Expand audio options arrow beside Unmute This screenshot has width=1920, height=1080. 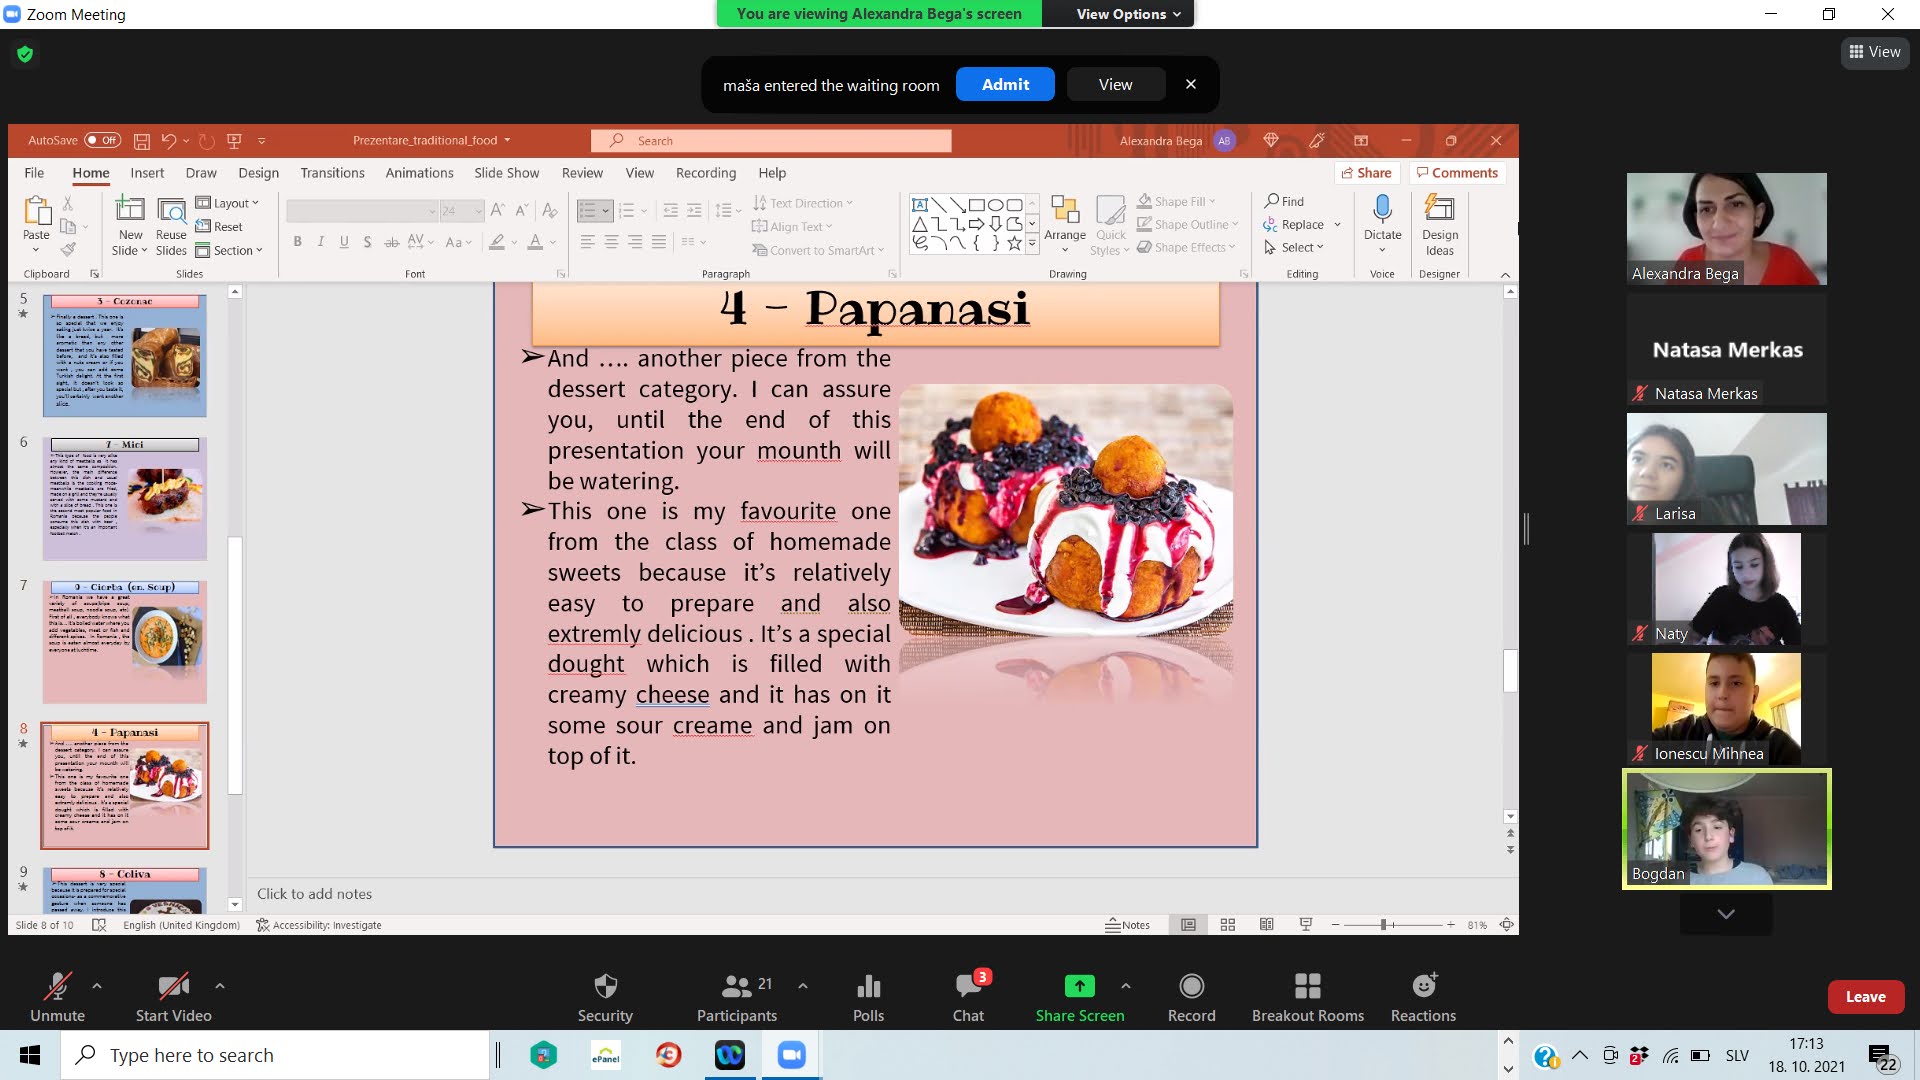click(x=97, y=986)
